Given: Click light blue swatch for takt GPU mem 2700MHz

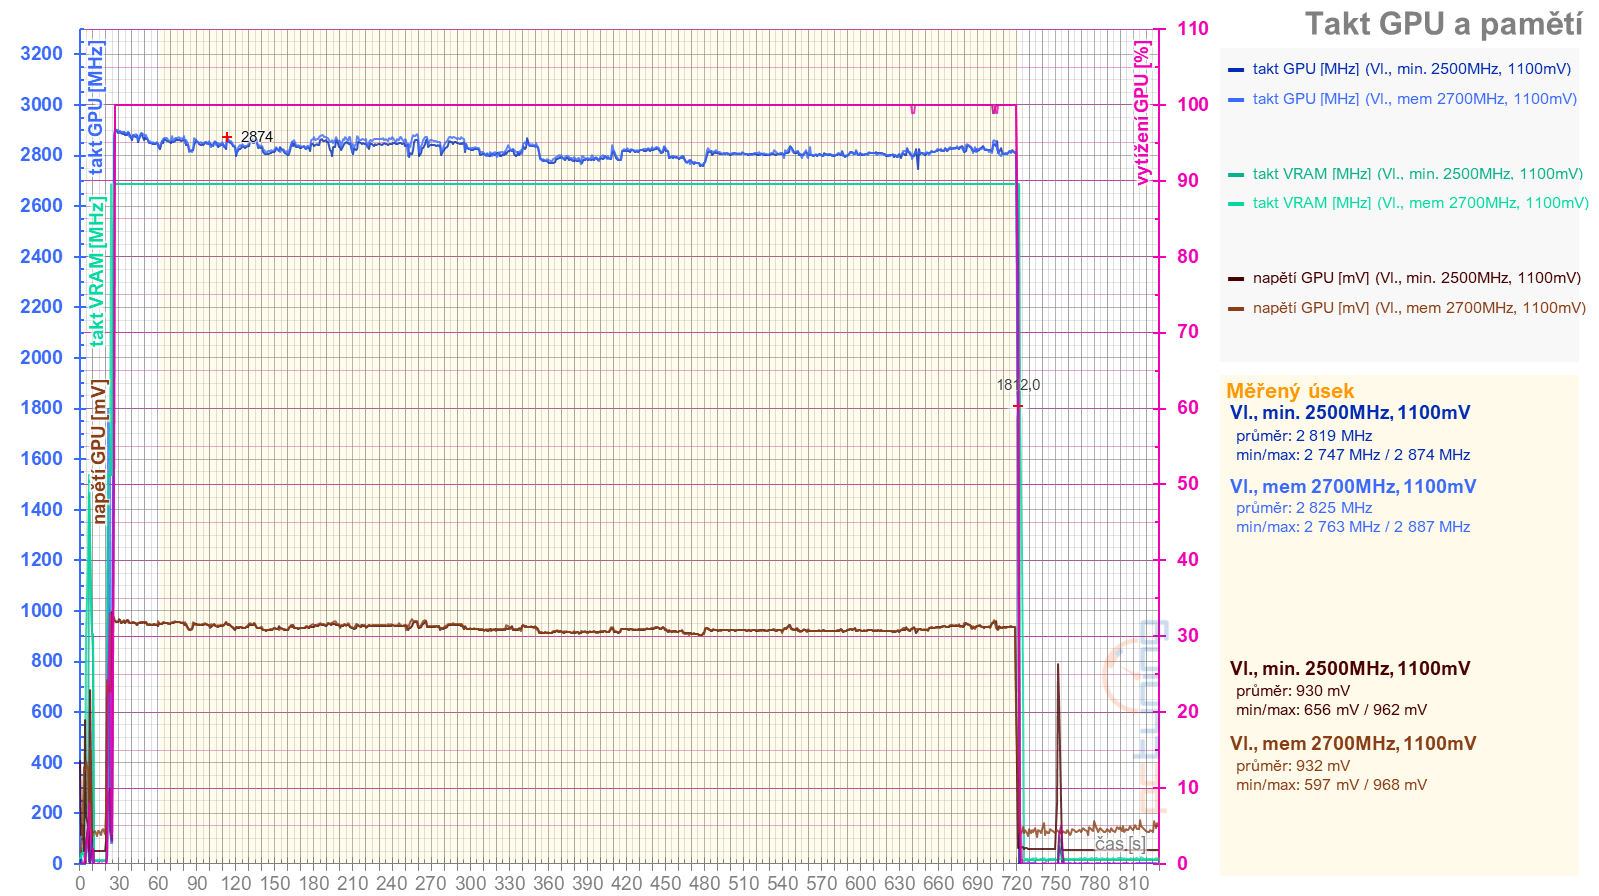Looking at the screenshot, I should (1236, 100).
